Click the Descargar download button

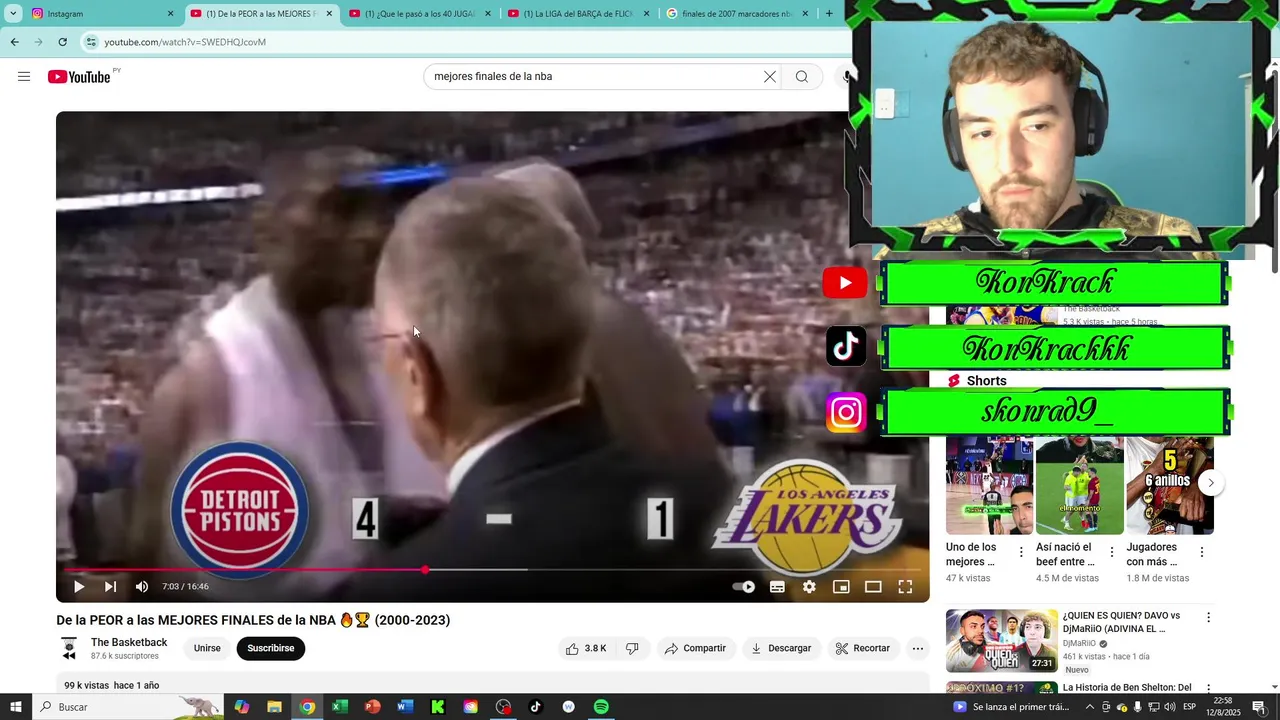coord(780,648)
